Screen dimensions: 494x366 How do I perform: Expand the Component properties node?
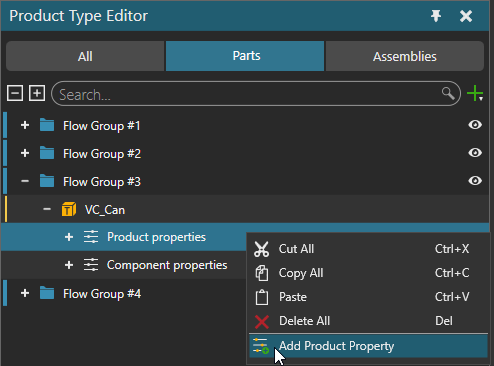point(69,265)
